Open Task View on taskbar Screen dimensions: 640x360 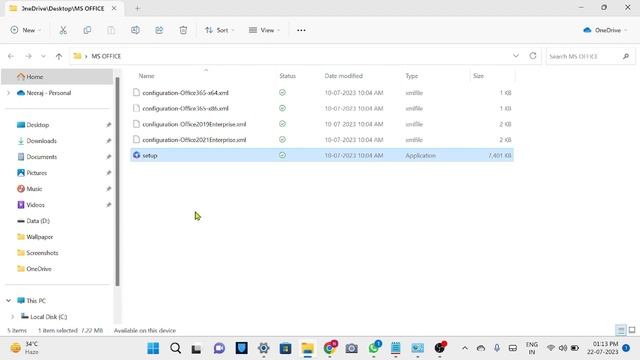[x=197, y=349]
